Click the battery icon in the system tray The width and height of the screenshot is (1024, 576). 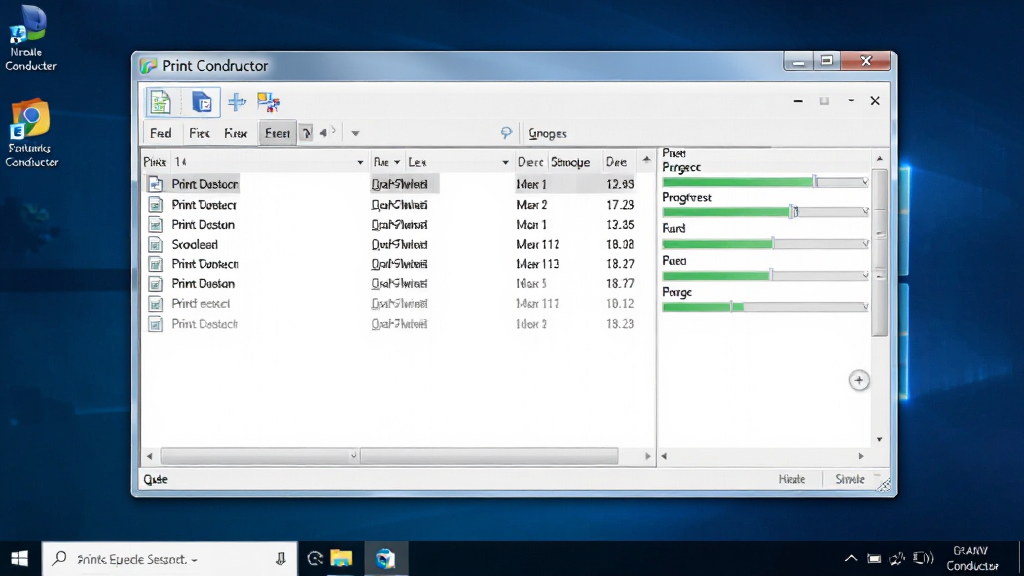coord(874,558)
